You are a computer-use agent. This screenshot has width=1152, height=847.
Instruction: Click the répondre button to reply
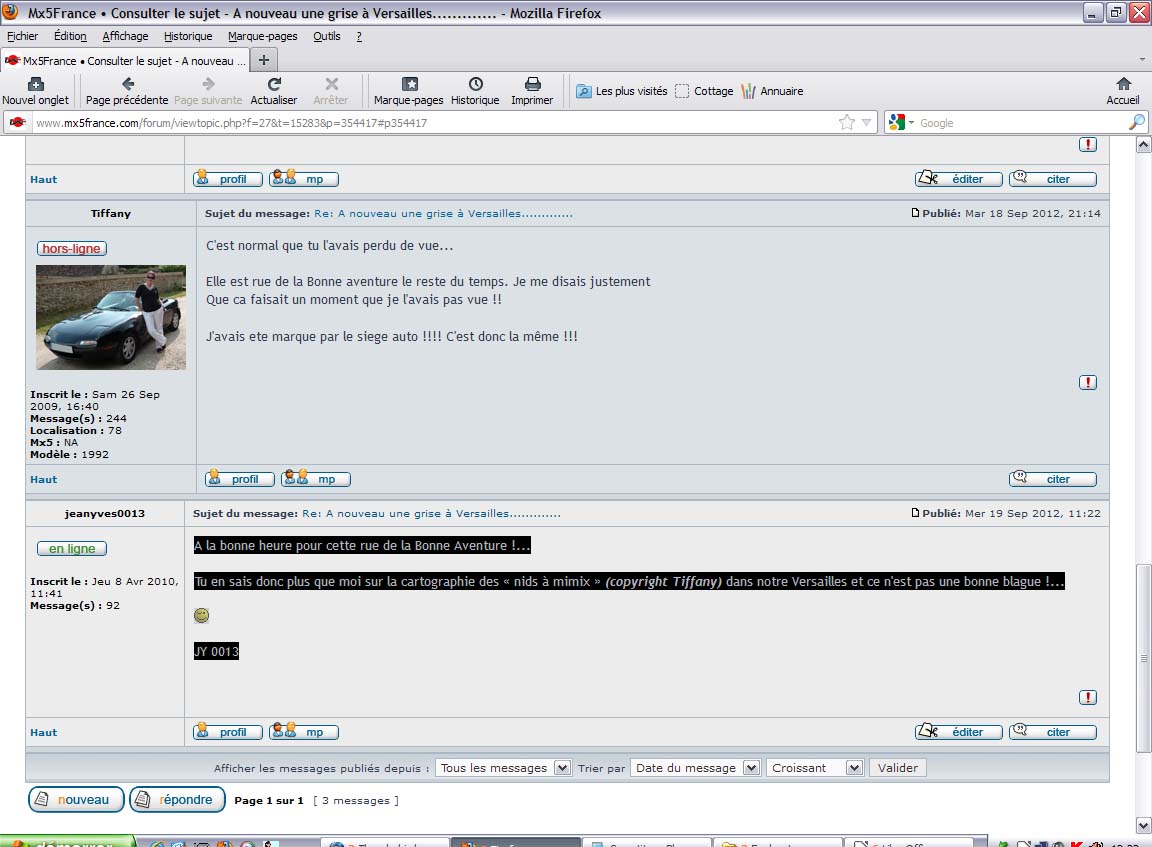[177, 800]
